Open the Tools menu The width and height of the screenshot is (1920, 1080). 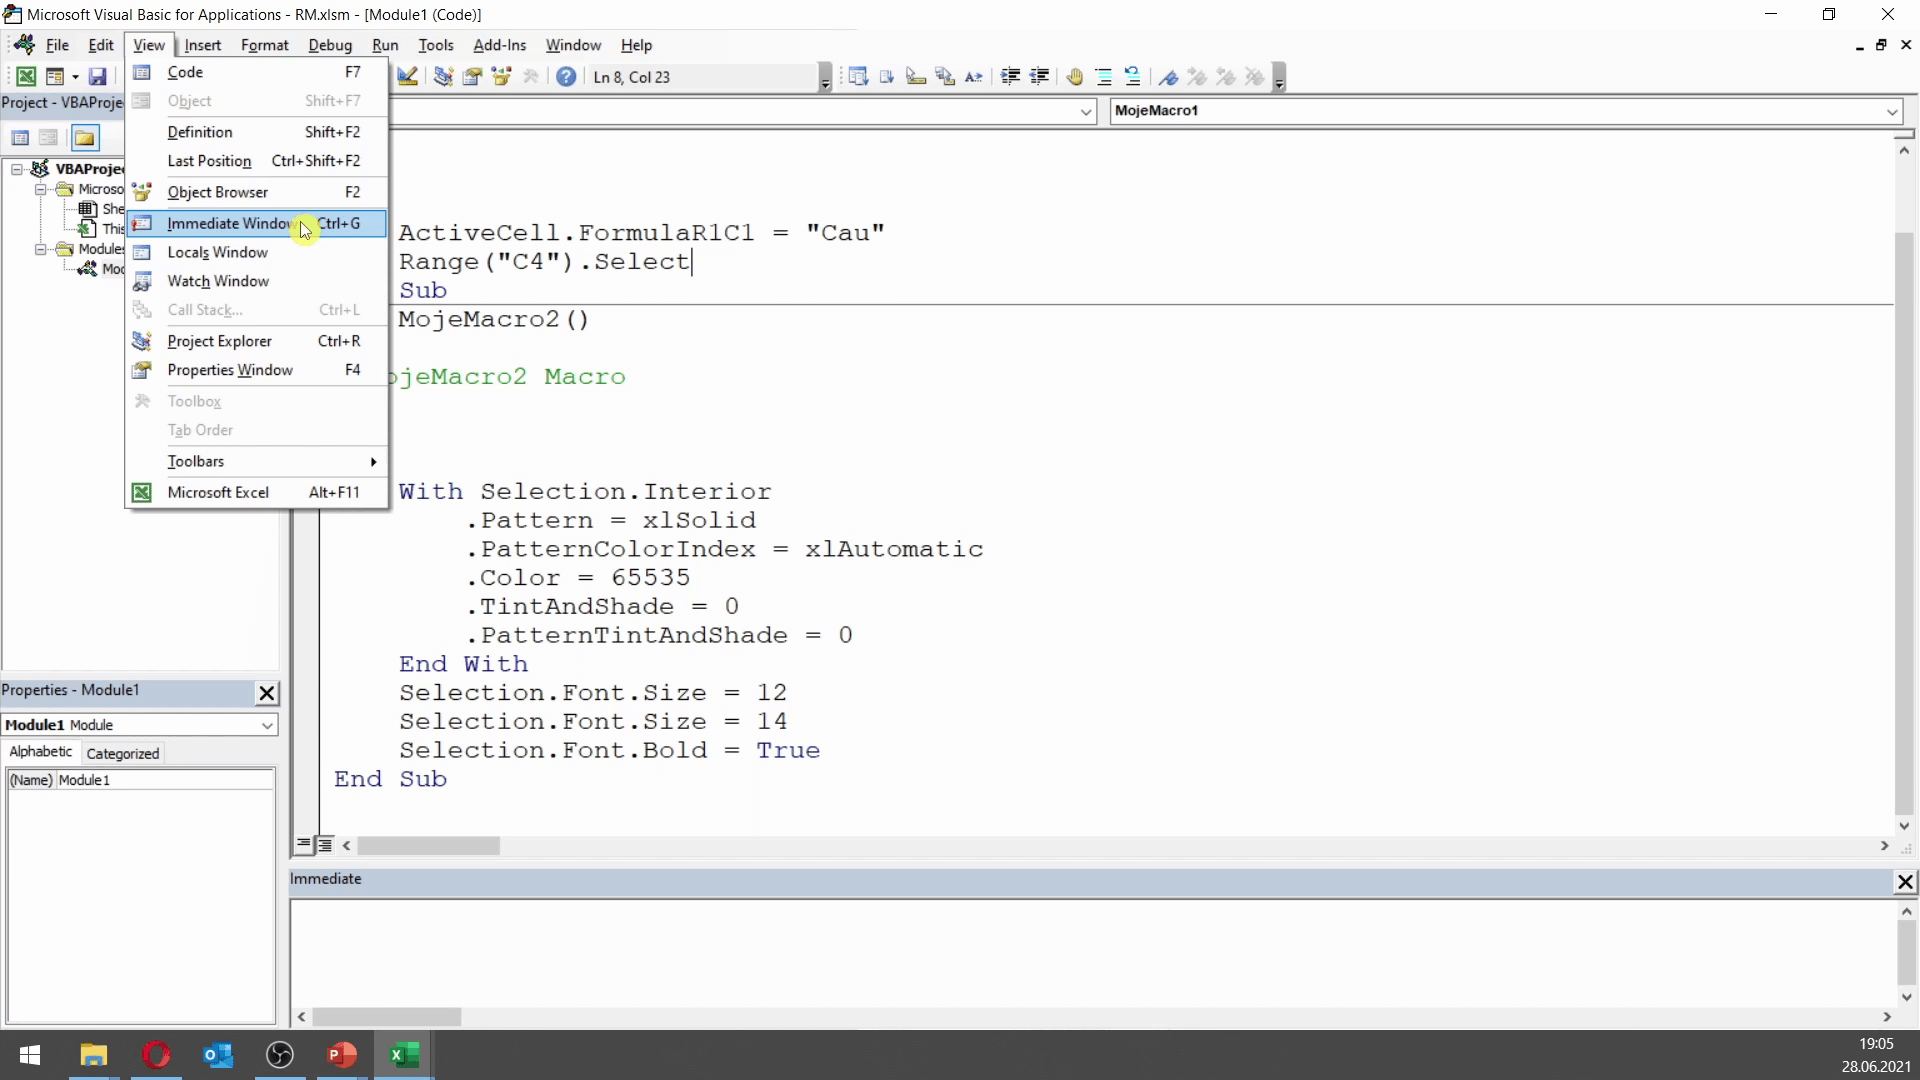[x=435, y=45]
